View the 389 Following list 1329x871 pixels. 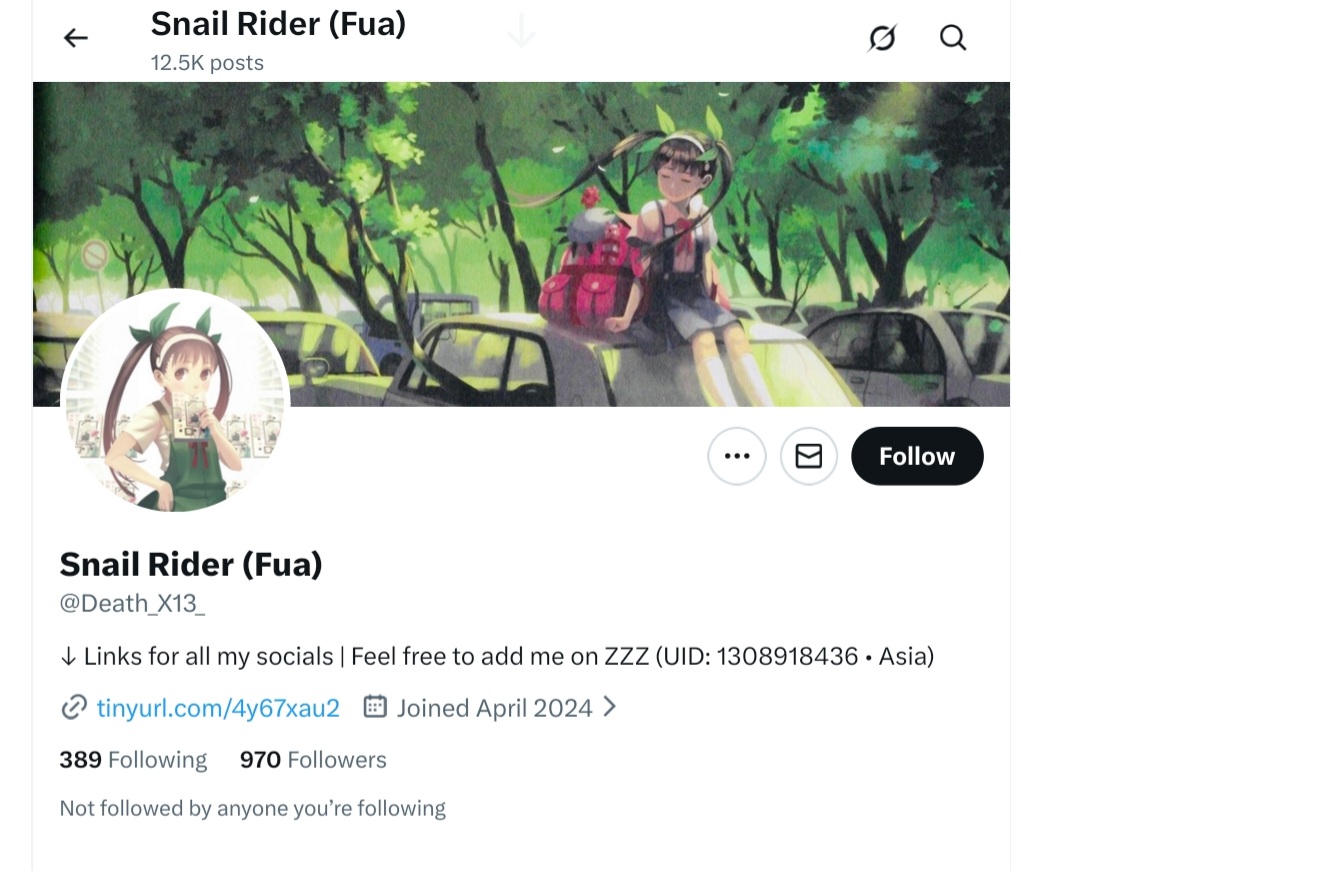pyautogui.click(x=133, y=760)
